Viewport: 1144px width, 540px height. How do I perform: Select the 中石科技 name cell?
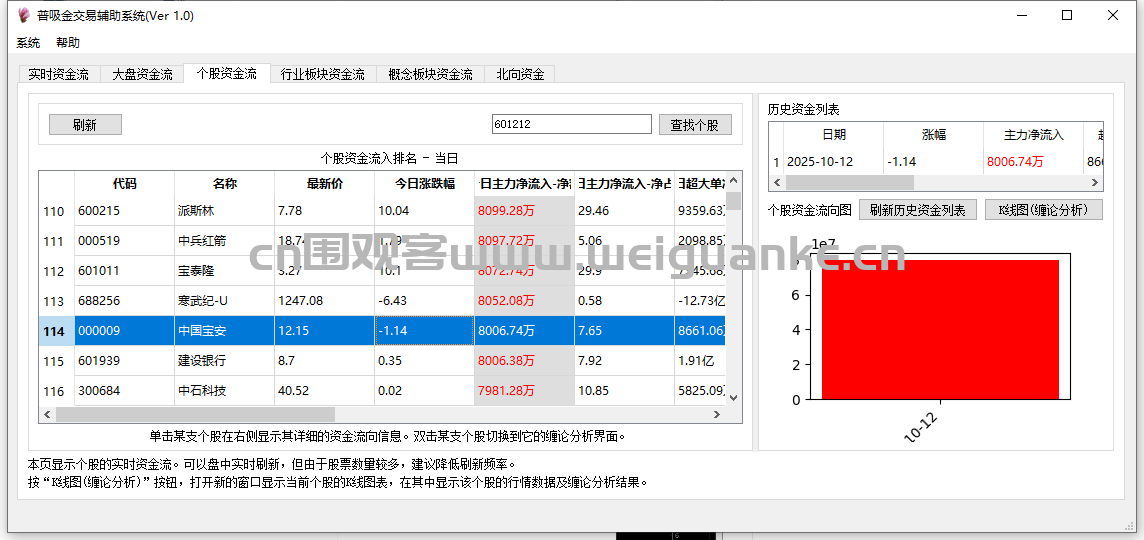(x=225, y=390)
